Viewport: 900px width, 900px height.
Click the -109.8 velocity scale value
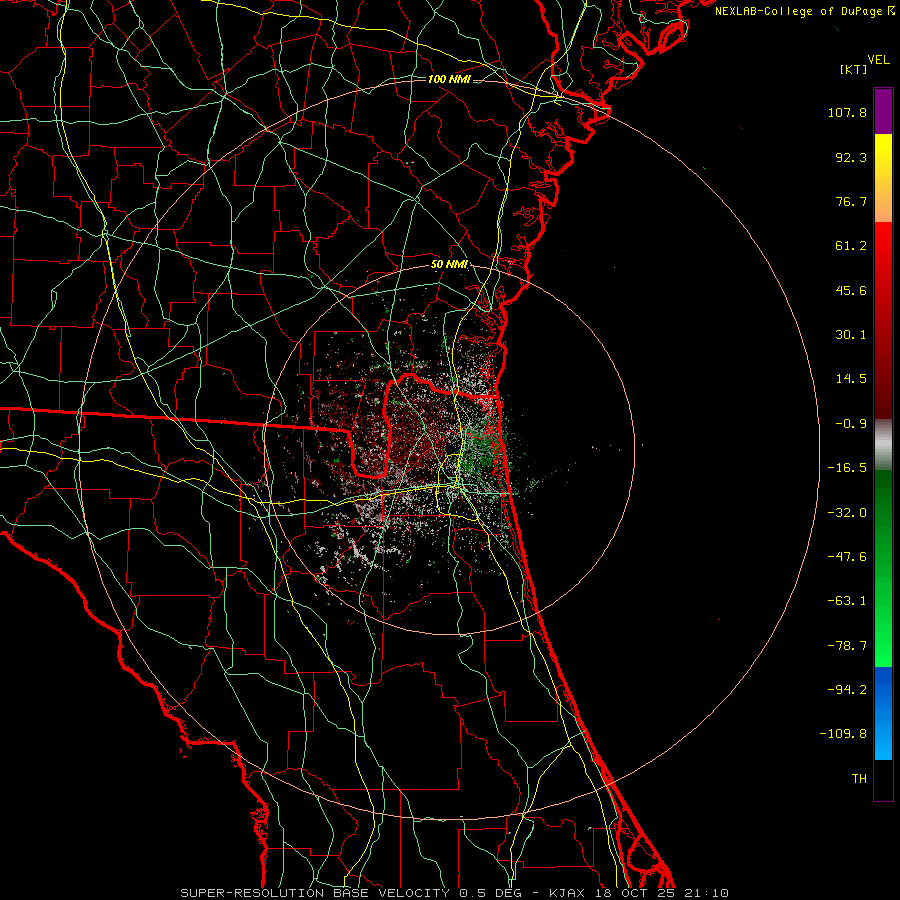point(843,734)
